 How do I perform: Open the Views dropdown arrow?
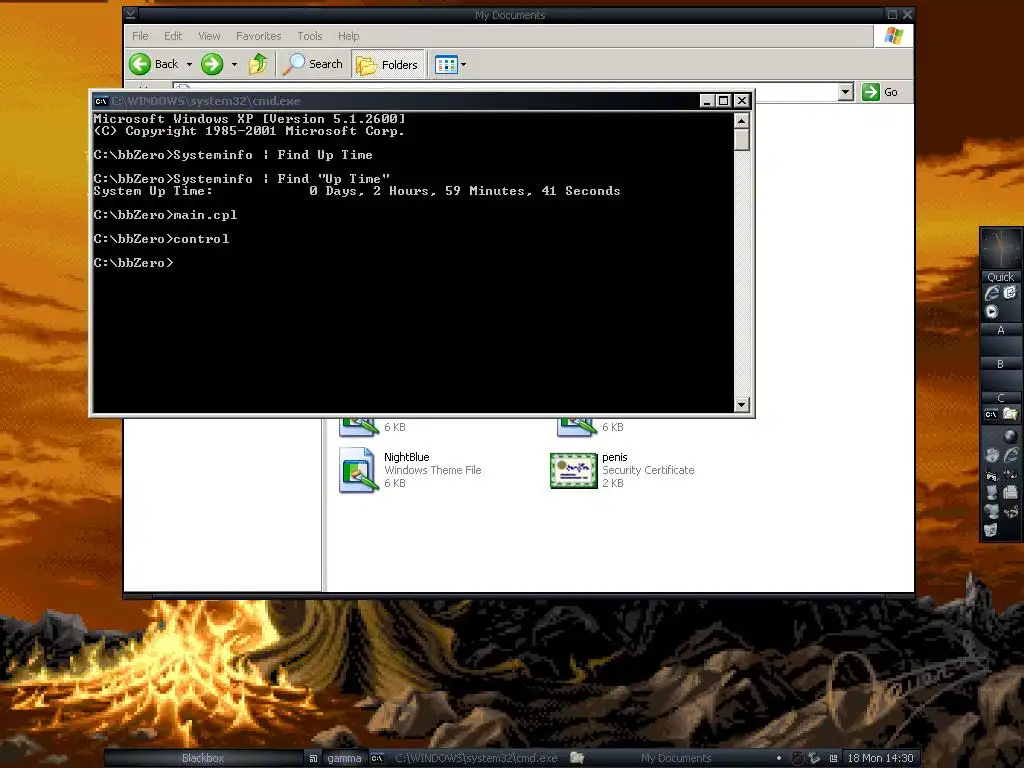coord(464,65)
